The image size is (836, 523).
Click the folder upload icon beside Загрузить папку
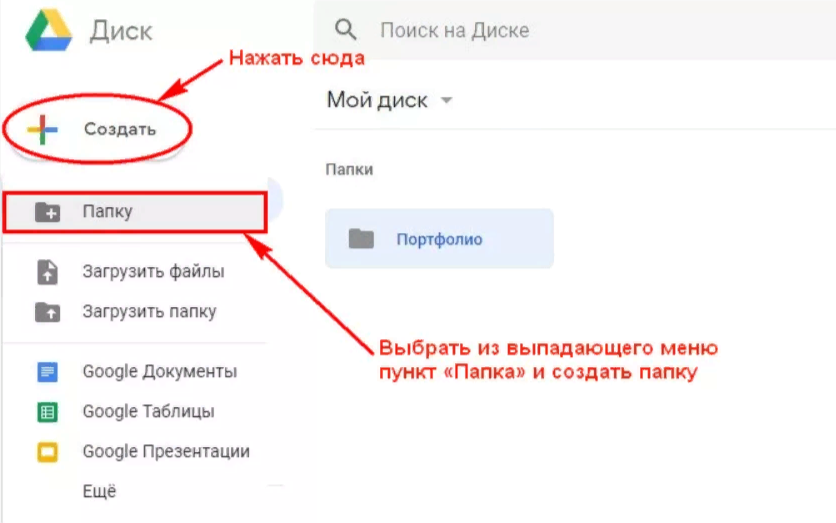click(x=47, y=312)
